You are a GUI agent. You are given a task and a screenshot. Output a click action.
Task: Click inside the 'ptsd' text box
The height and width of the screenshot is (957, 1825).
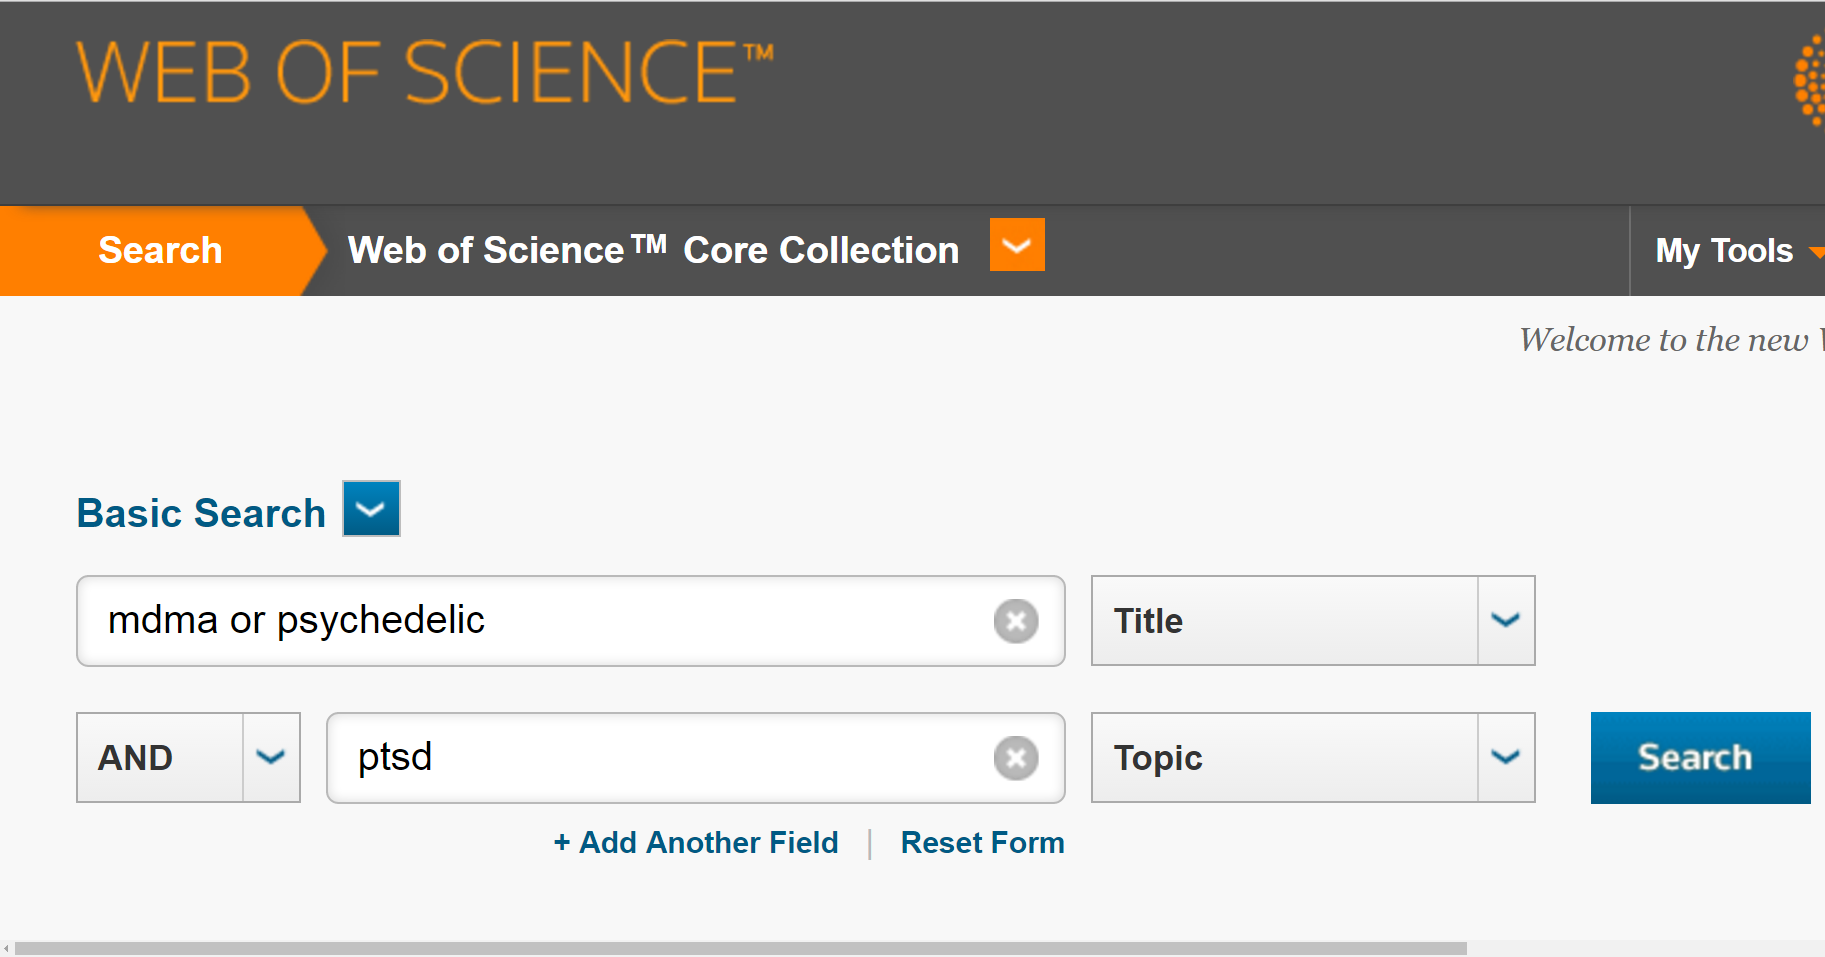pos(660,758)
